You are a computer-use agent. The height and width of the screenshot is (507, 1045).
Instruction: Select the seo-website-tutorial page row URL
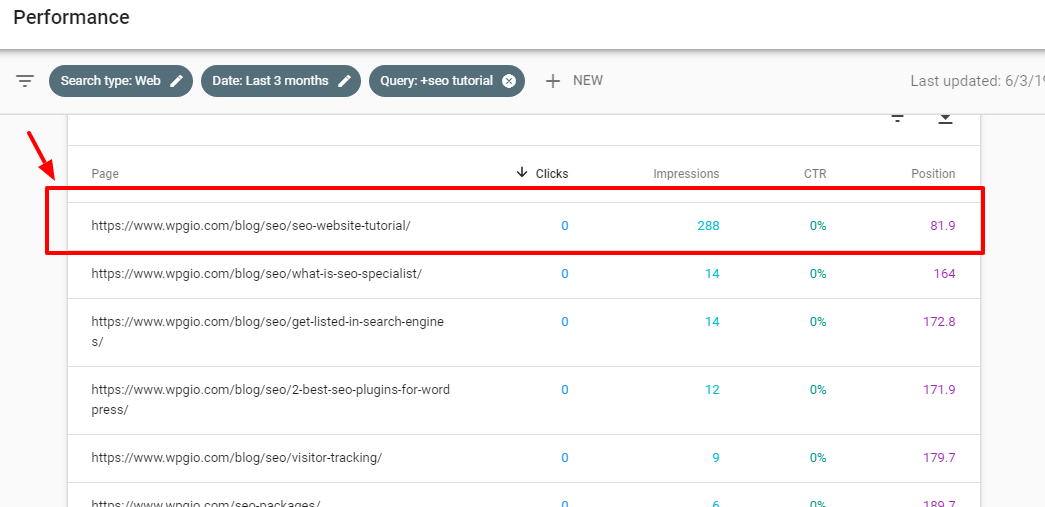251,226
